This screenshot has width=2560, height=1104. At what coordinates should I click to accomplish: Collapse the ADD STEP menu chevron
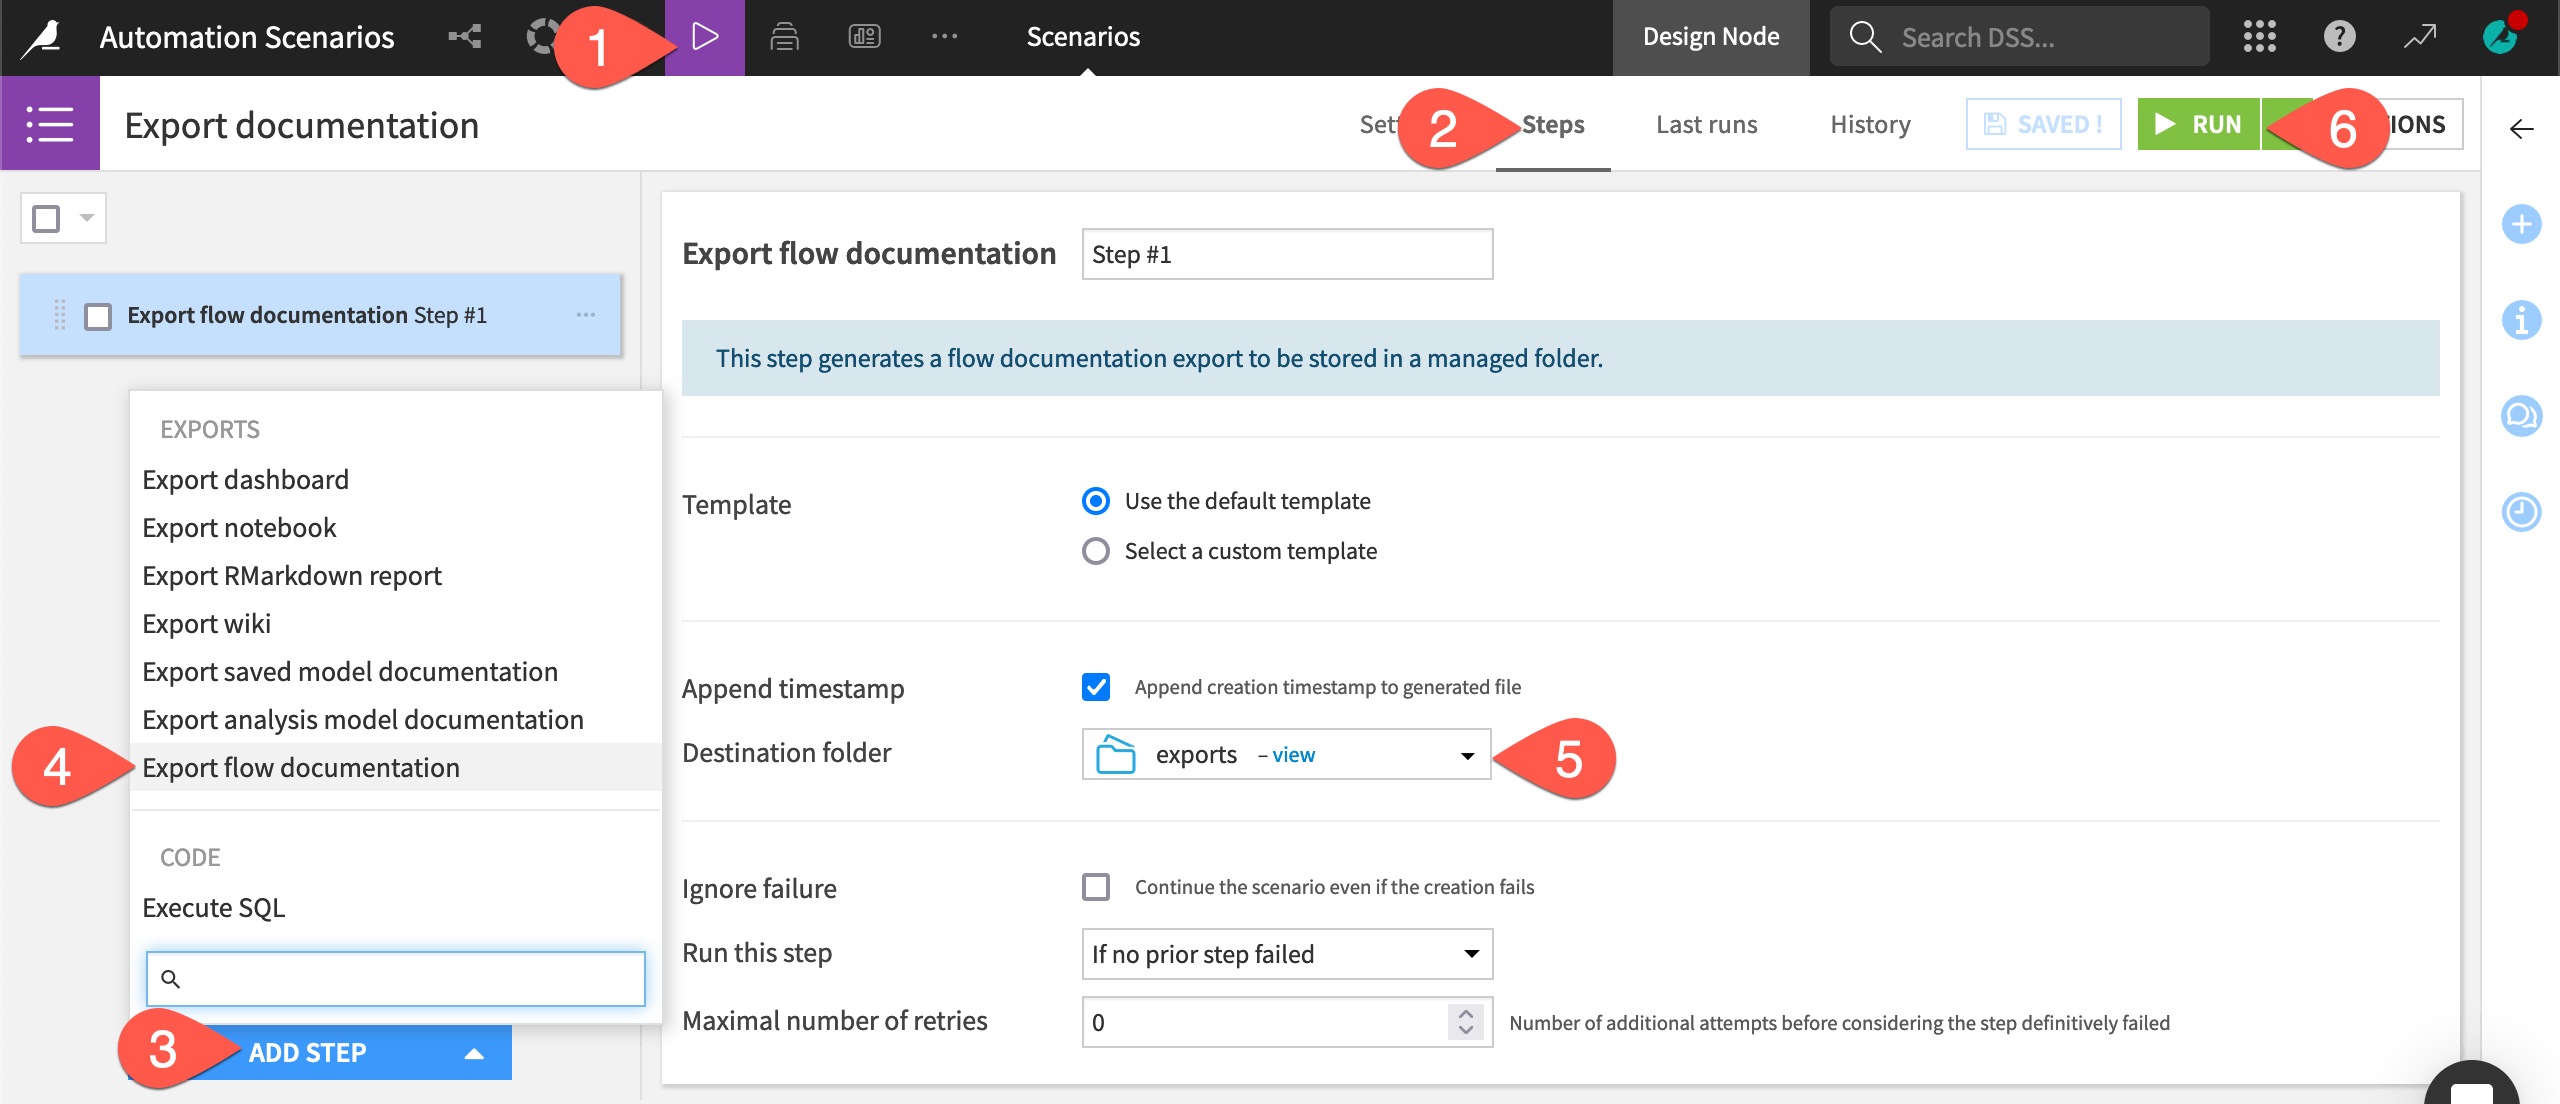pos(474,1052)
